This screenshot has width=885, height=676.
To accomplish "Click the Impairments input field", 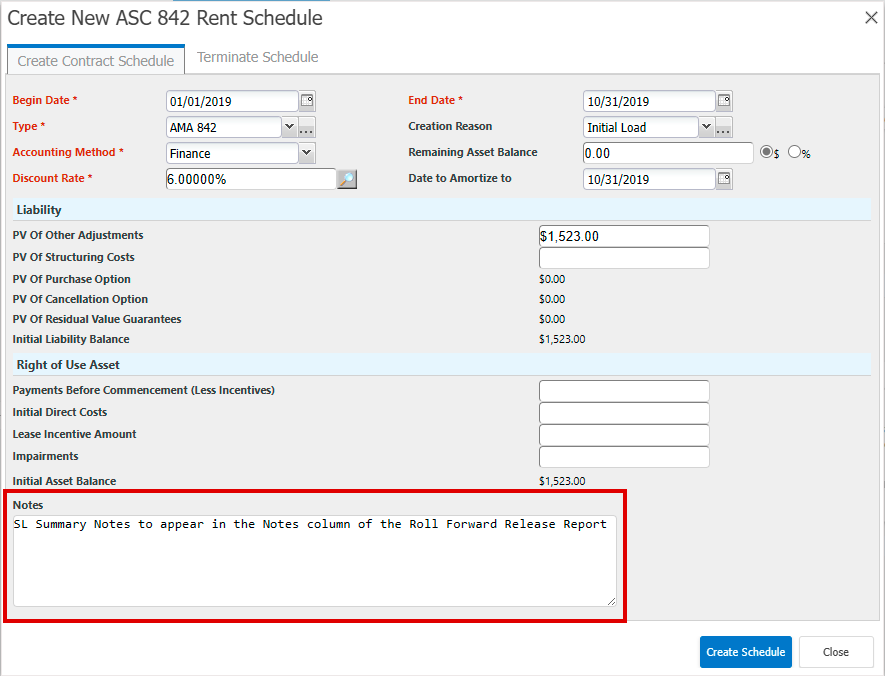I will click(x=624, y=457).
